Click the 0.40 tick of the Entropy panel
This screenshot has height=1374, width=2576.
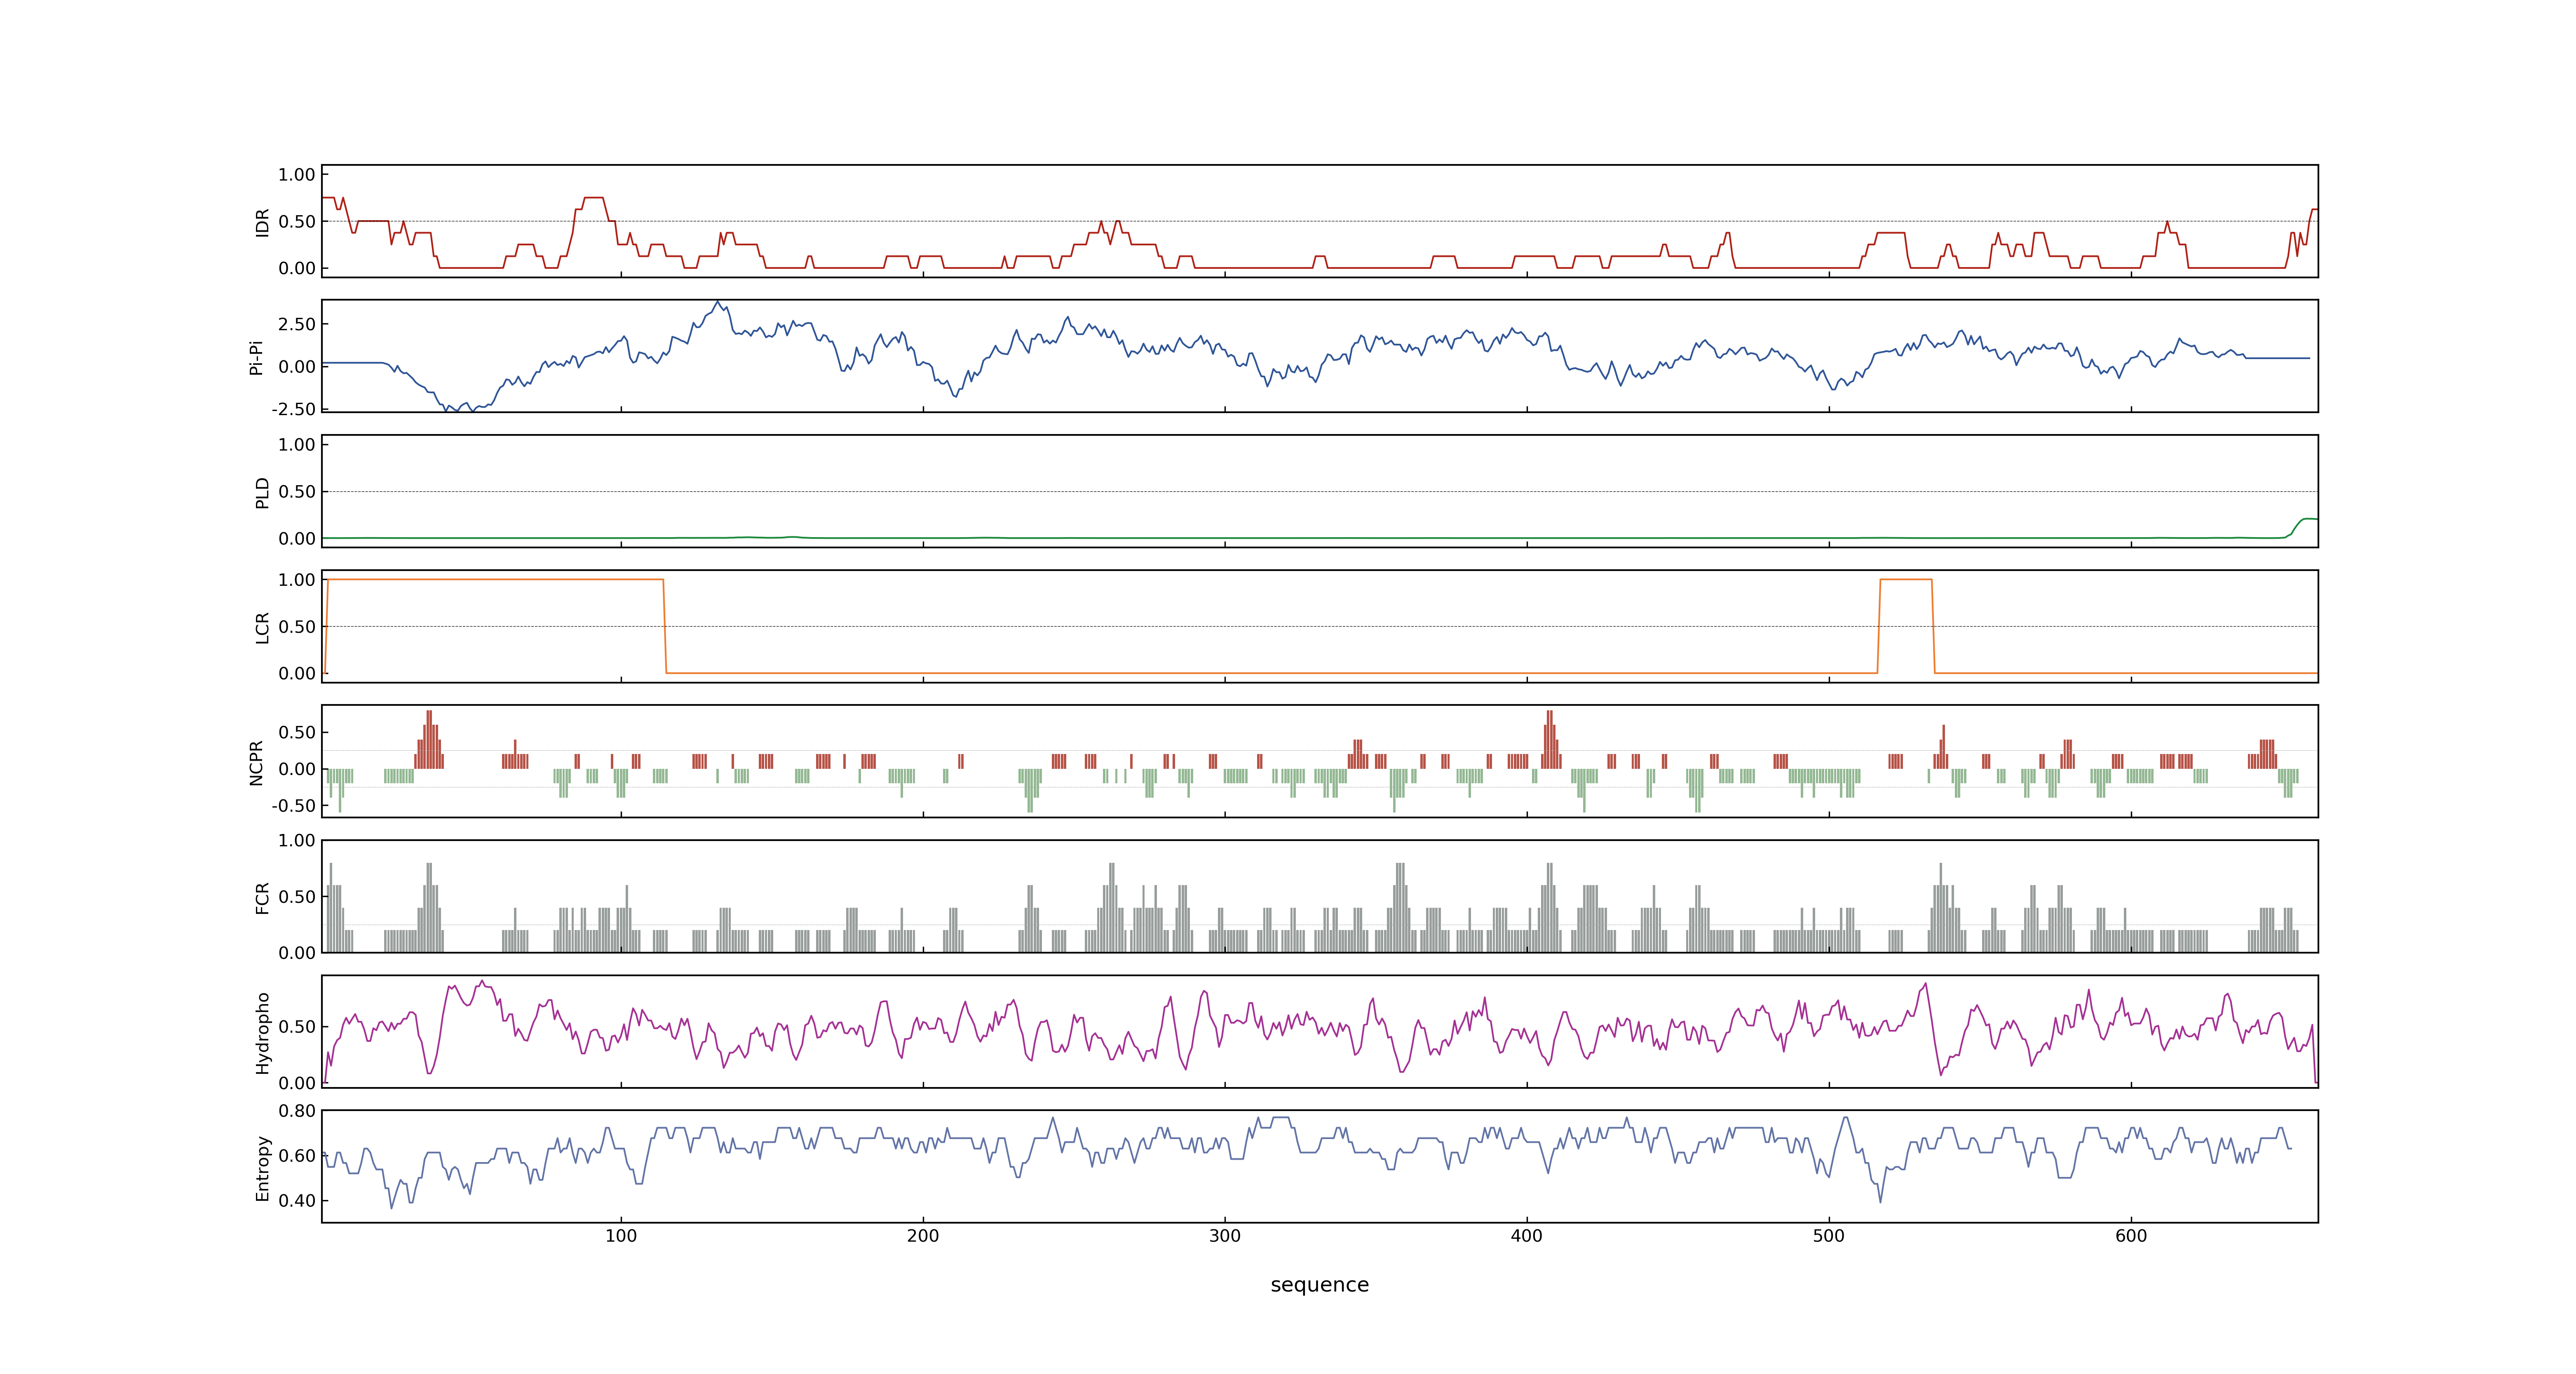coord(297,1201)
